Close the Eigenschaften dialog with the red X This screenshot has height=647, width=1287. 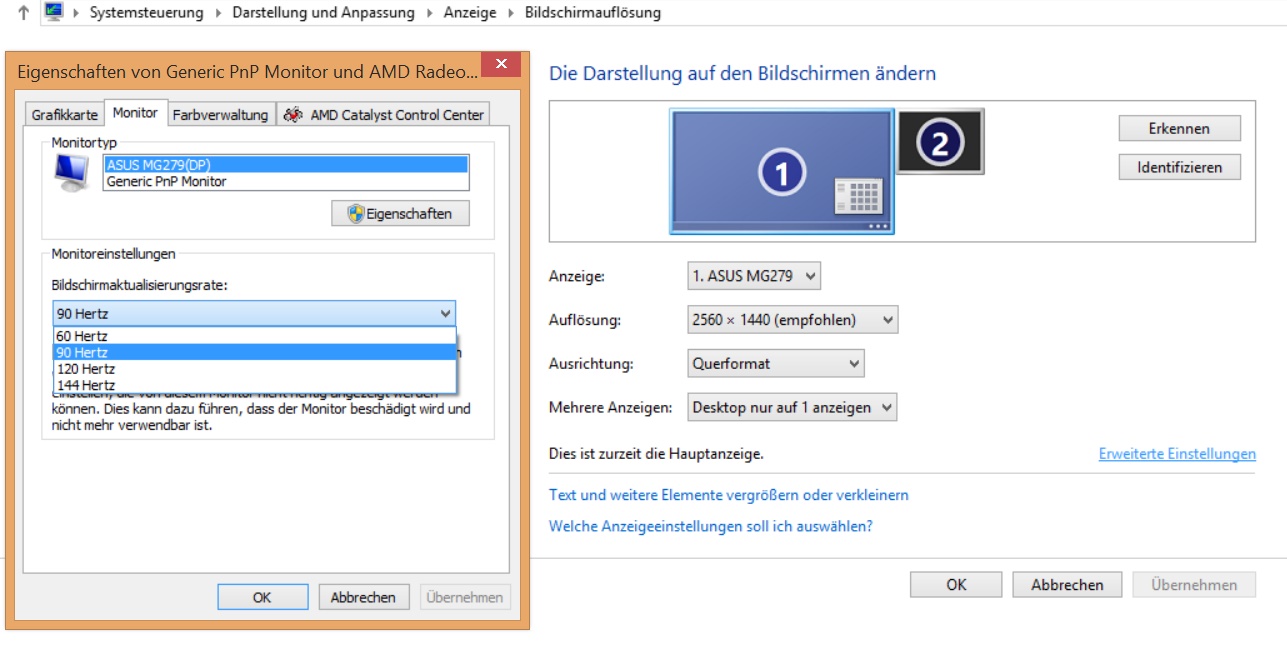coord(501,65)
